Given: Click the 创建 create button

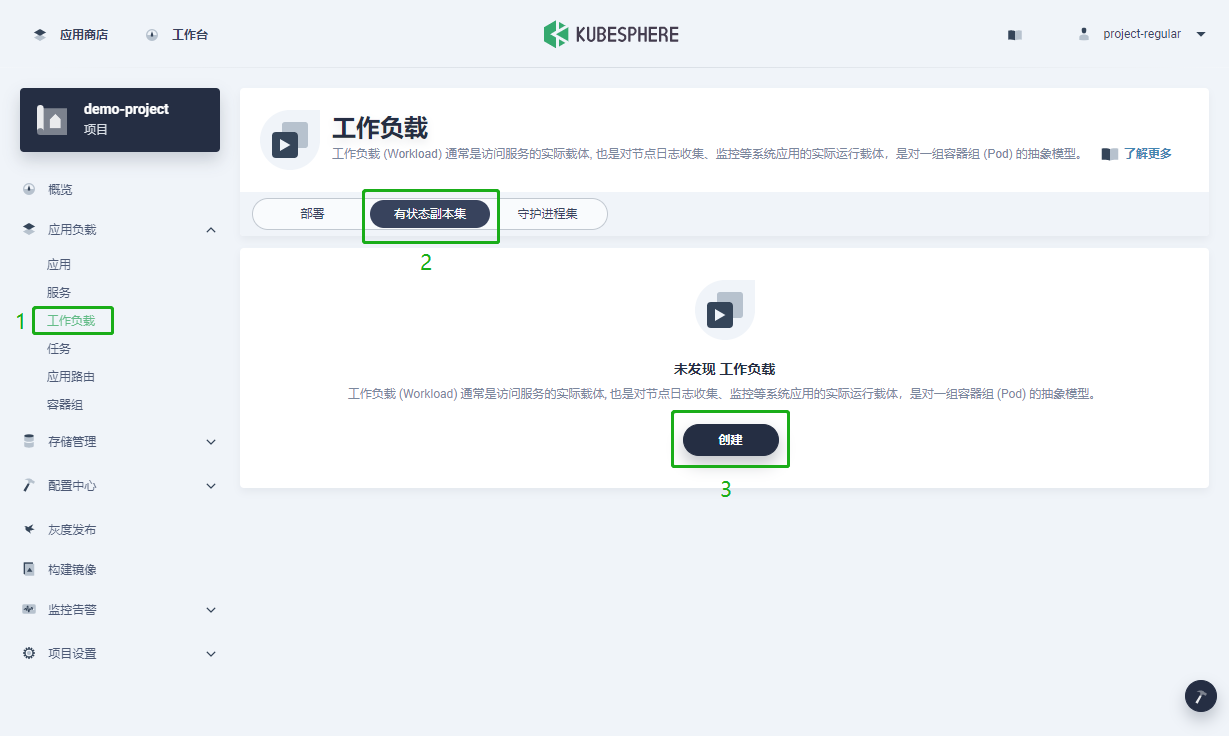Looking at the screenshot, I should (x=730, y=440).
